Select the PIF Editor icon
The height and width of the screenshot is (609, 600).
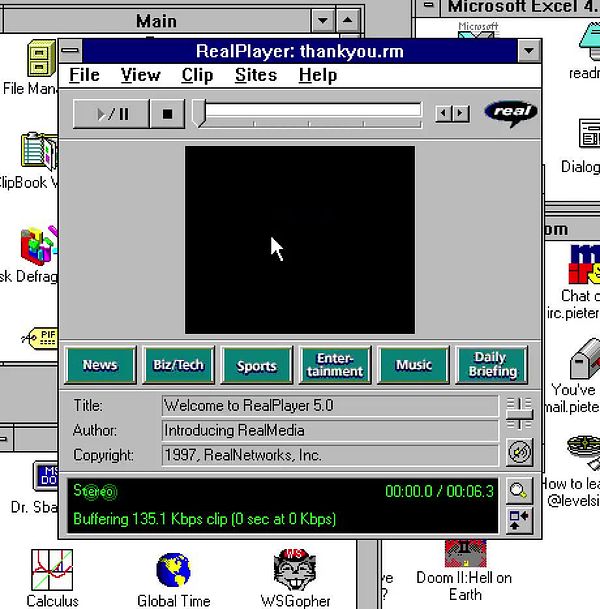[40, 338]
